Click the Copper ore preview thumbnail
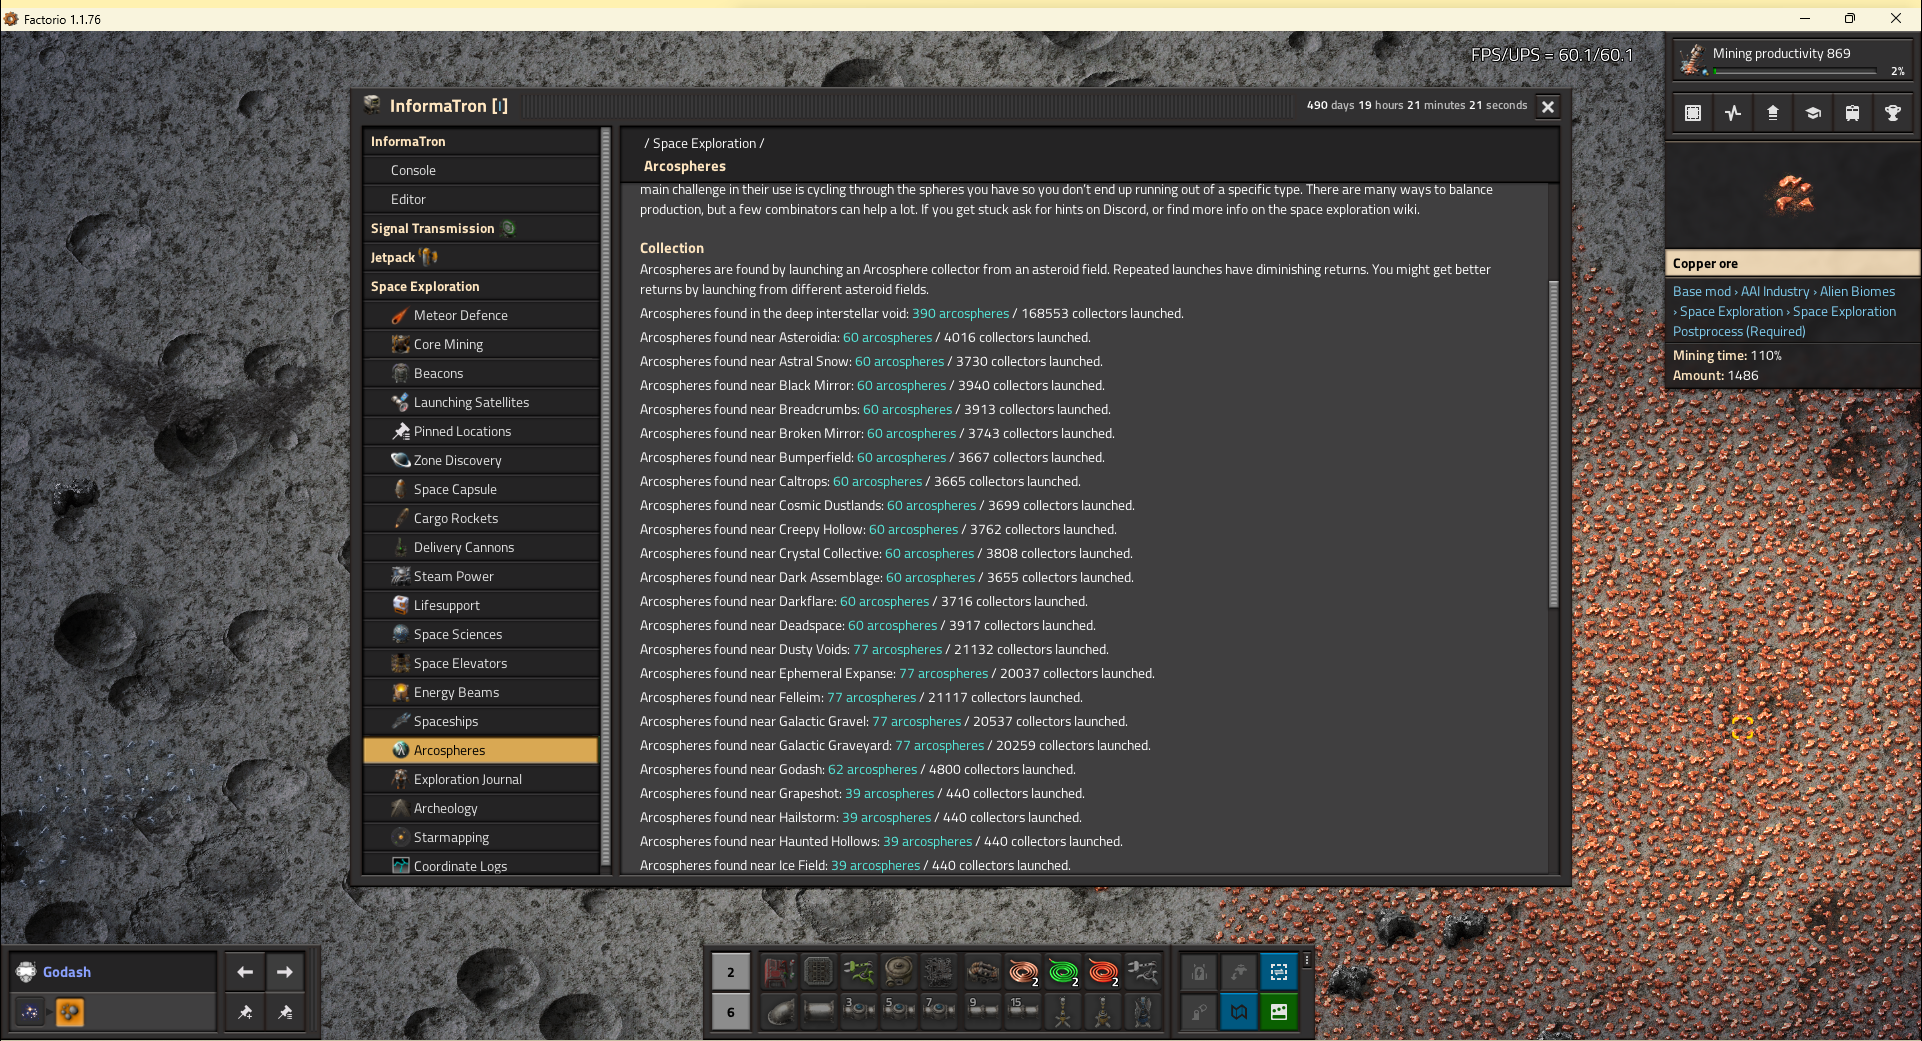Screen dimensions: 1922x1041 (1793, 196)
